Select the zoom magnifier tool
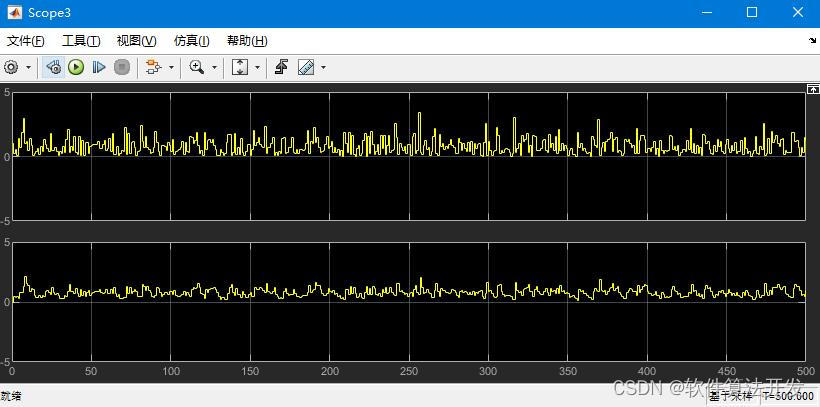This screenshot has width=820, height=407. [x=197, y=67]
